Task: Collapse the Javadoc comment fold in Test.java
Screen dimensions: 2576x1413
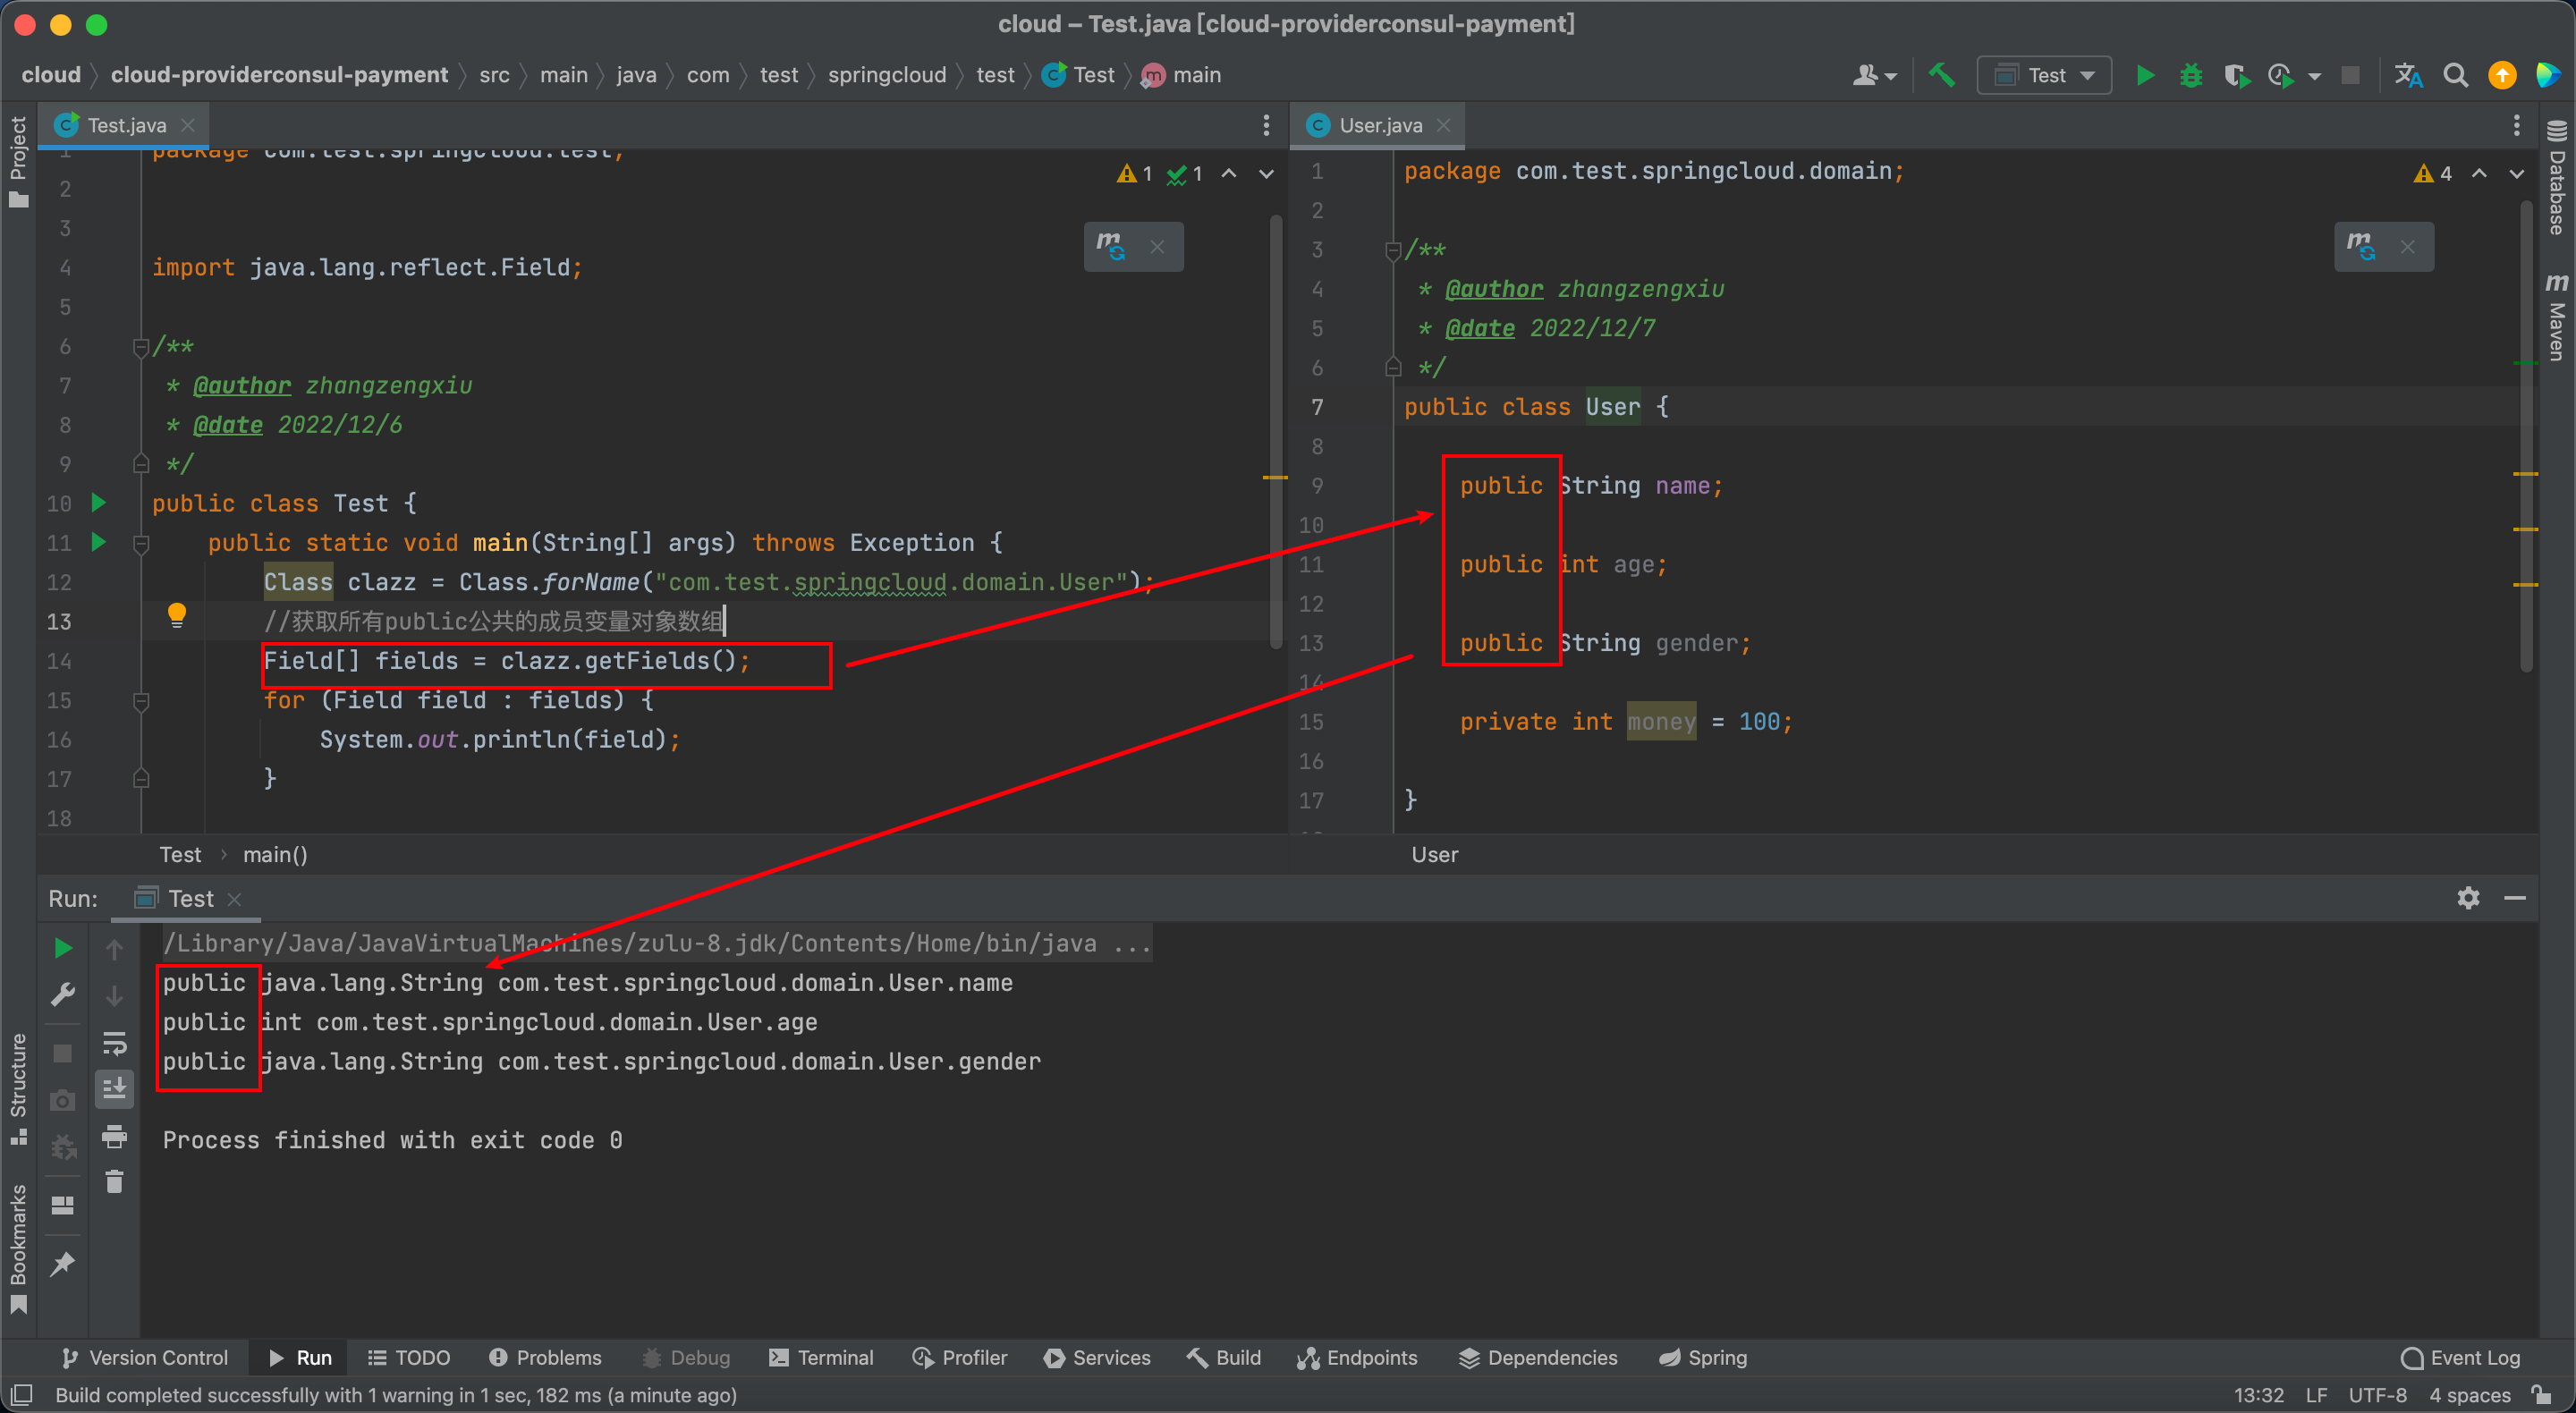Action: pos(141,347)
